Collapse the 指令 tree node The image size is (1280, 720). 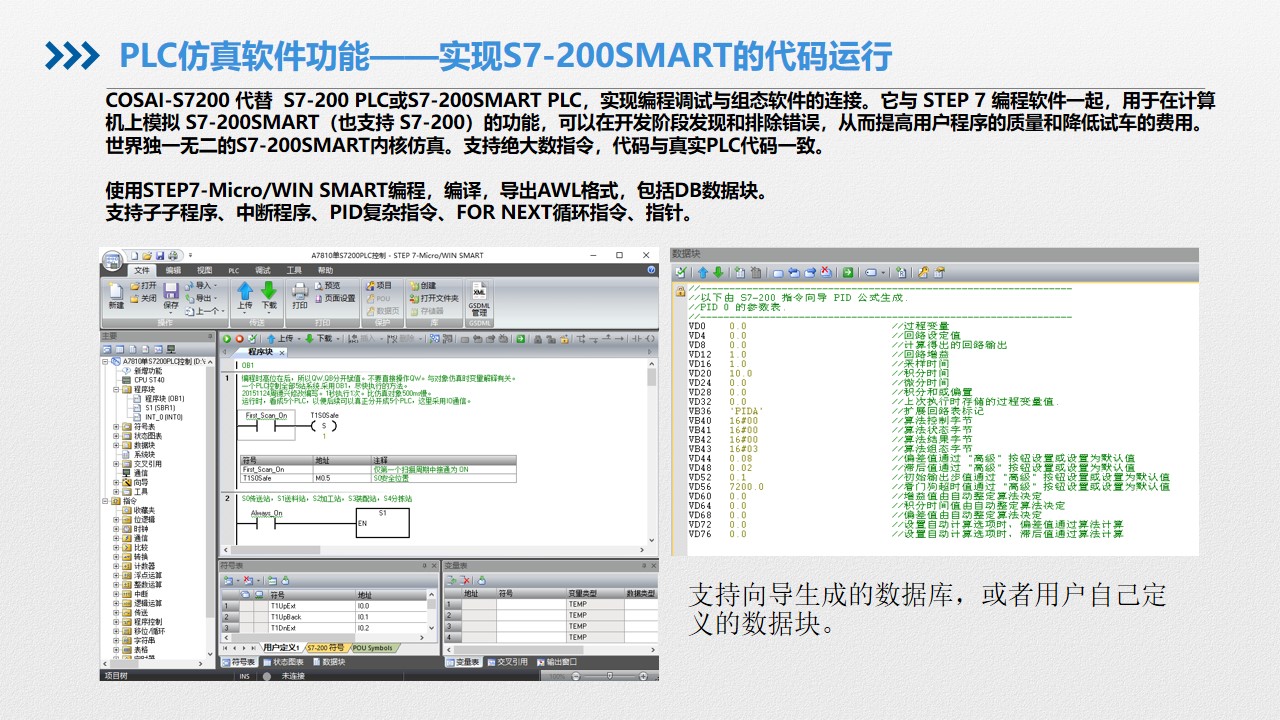pyautogui.click(x=107, y=501)
